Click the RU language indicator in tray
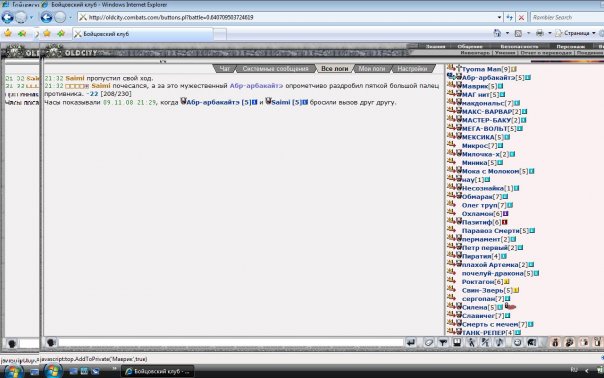 (574, 370)
